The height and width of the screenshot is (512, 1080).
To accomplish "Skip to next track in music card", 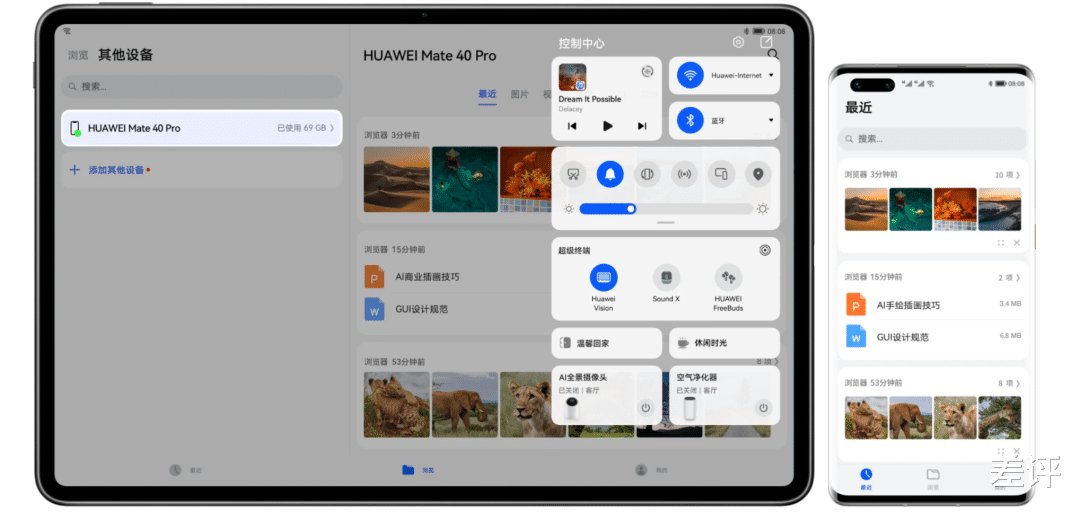I will (642, 126).
